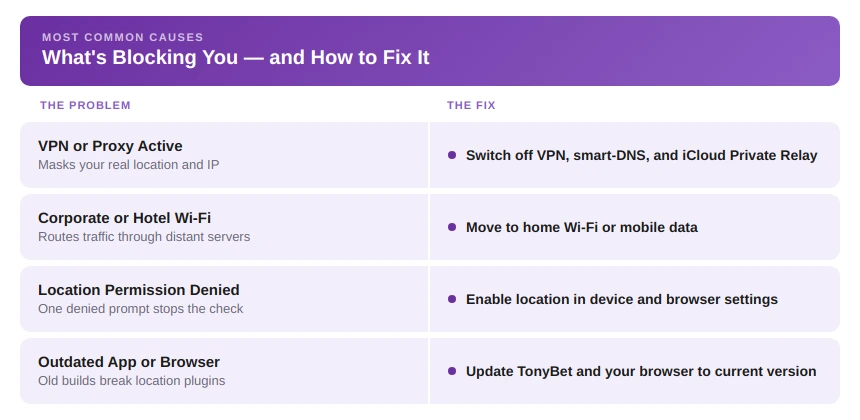This screenshot has width=860, height=420.
Task: Click Update TonyBet and your browser text
Action: pos(641,371)
